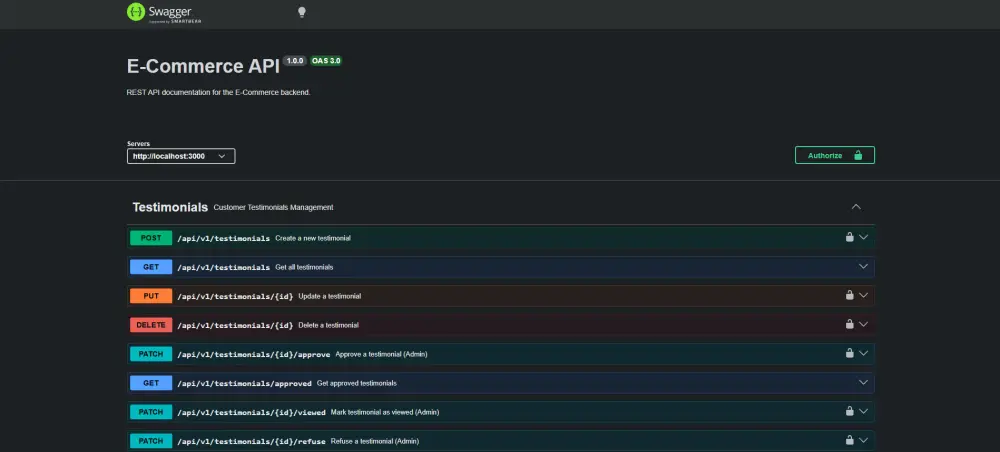Click the PATCH badge on approve row
Screen dimensions: 1000x452
[x=151, y=354]
